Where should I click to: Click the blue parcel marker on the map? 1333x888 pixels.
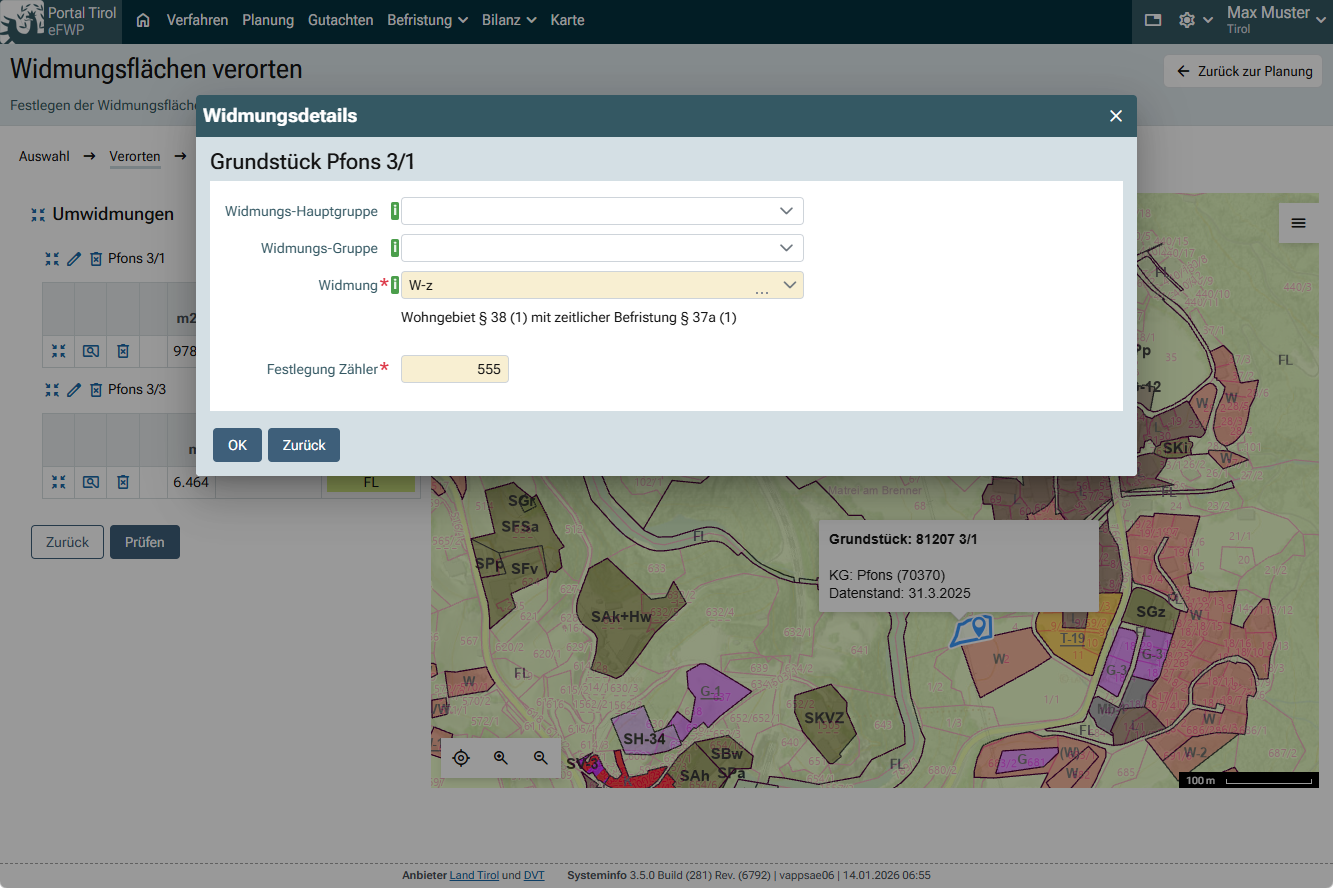980,627
